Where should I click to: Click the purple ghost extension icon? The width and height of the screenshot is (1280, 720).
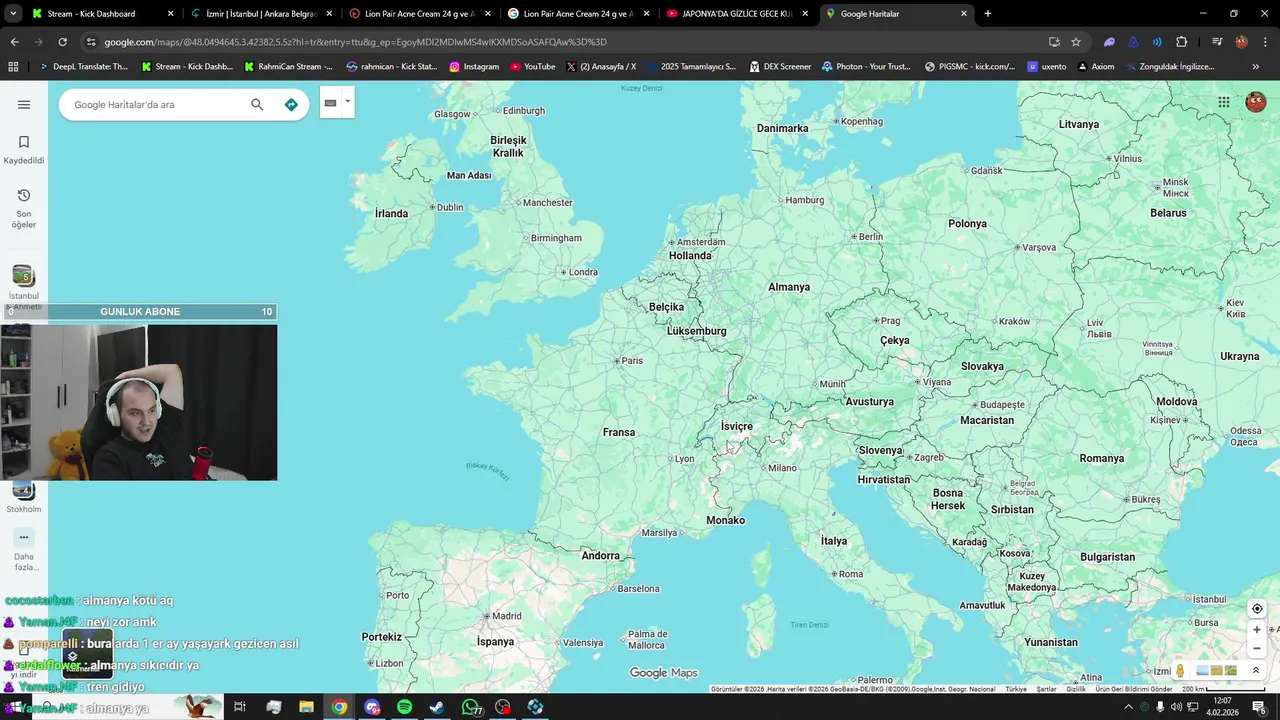[1109, 42]
